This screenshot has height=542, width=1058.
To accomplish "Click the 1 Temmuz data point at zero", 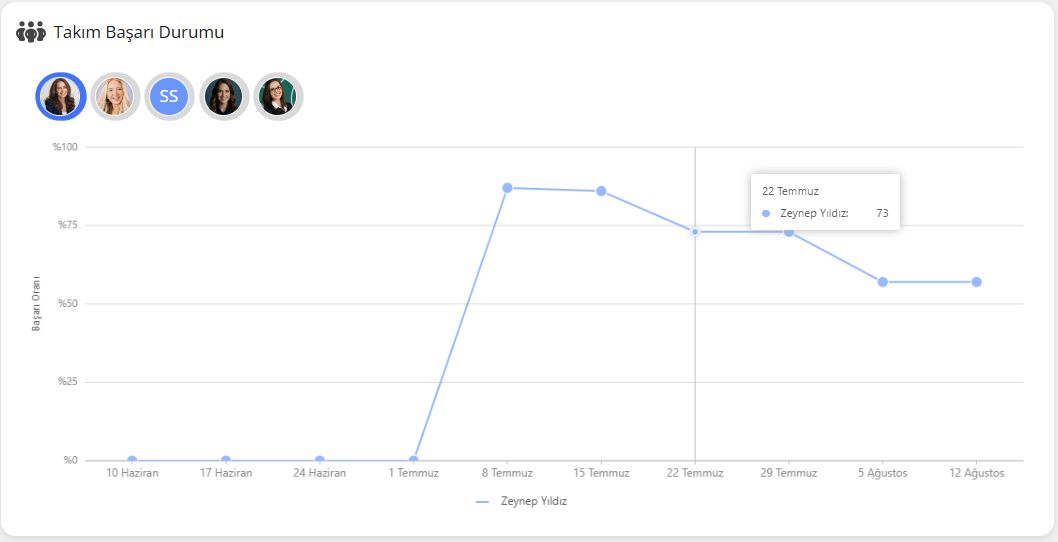I will tap(413, 460).
